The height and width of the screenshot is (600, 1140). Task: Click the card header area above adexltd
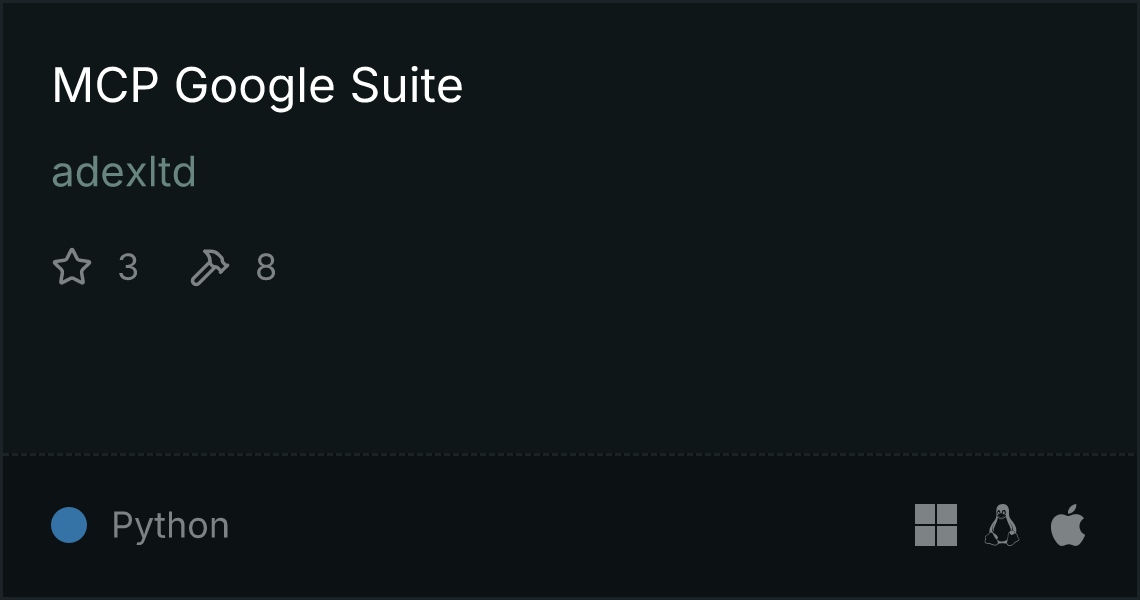[257, 86]
